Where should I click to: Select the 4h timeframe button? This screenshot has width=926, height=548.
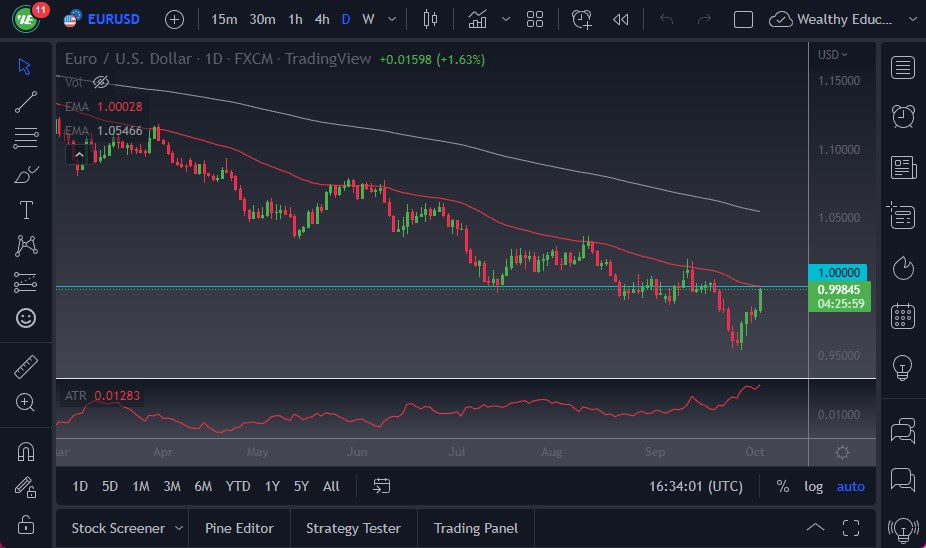[x=321, y=19]
